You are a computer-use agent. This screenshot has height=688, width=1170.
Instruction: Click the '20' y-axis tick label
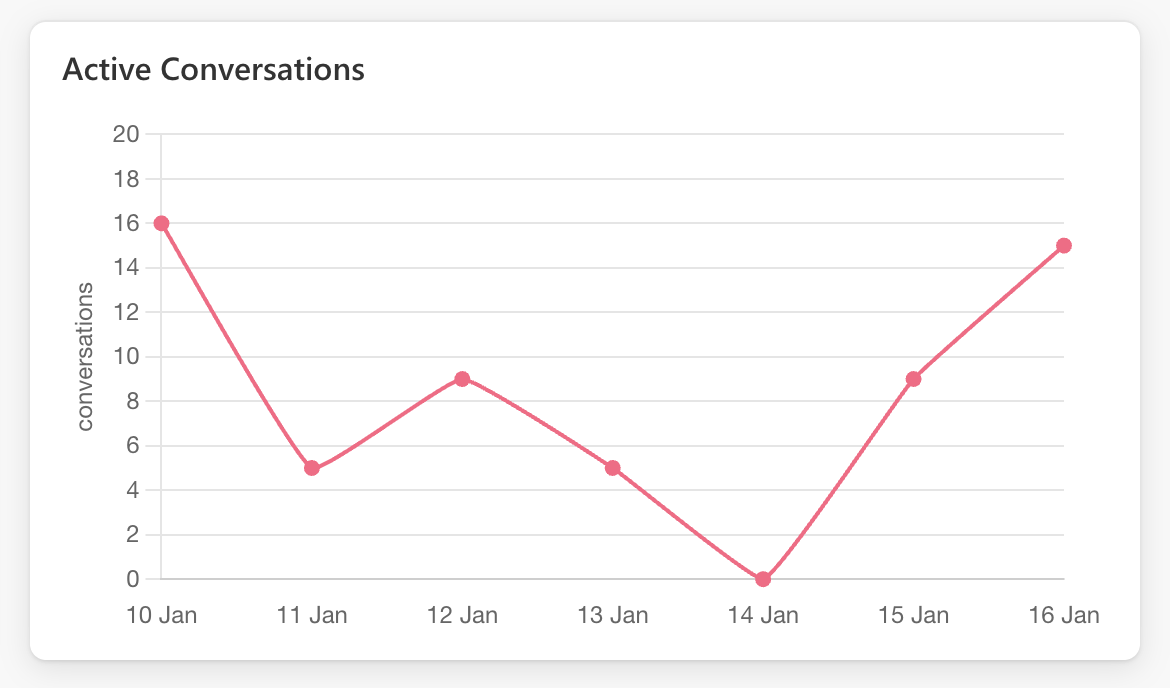pos(128,134)
